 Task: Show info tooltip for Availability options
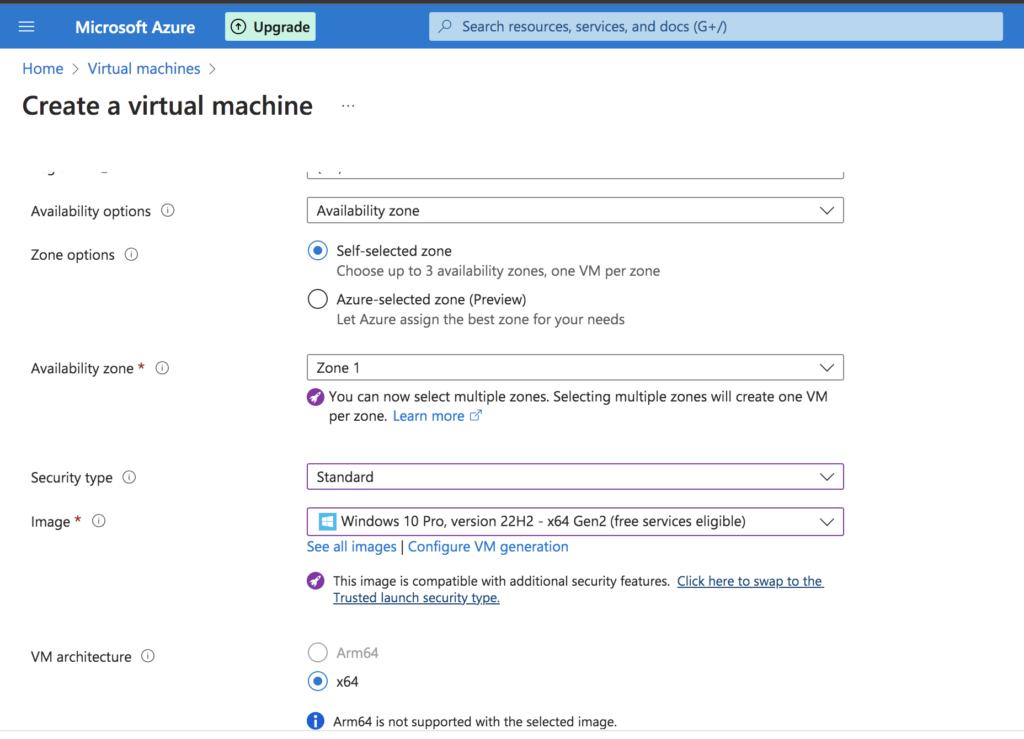(x=168, y=211)
